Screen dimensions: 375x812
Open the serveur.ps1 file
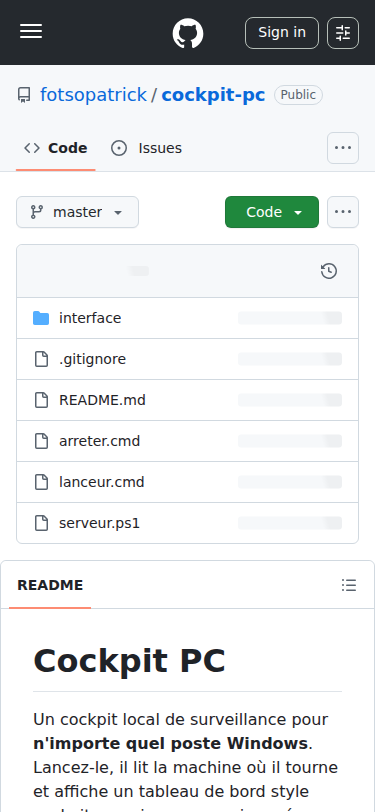pyautogui.click(x=99, y=523)
